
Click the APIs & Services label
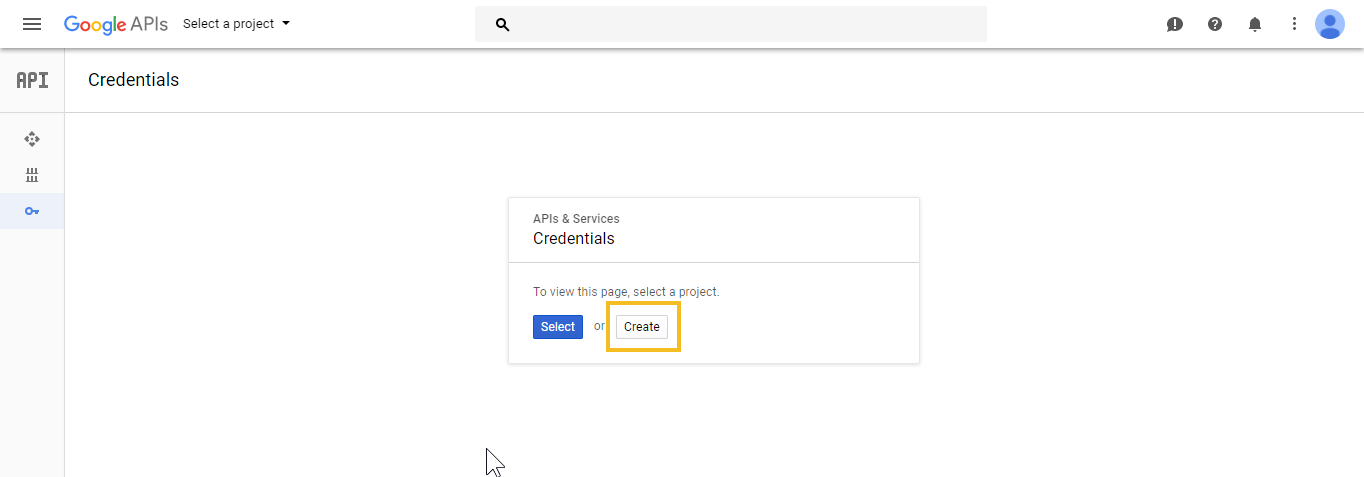click(x=576, y=219)
